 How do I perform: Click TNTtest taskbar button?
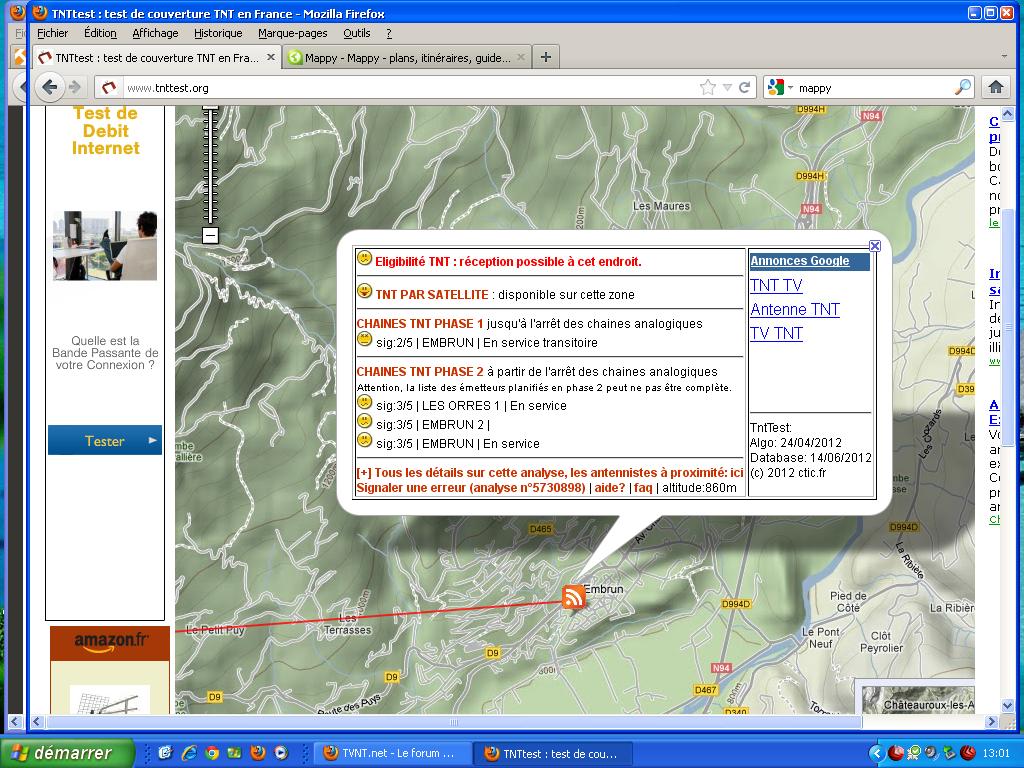(552, 753)
